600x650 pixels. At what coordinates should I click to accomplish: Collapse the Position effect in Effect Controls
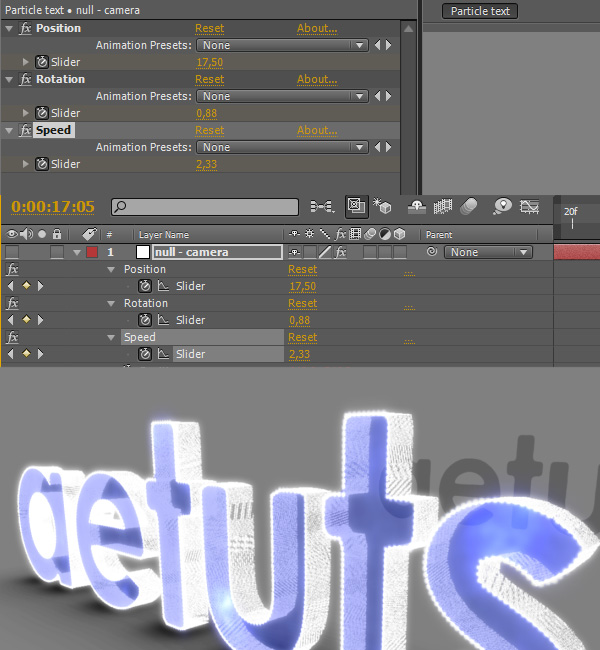(x=9, y=29)
